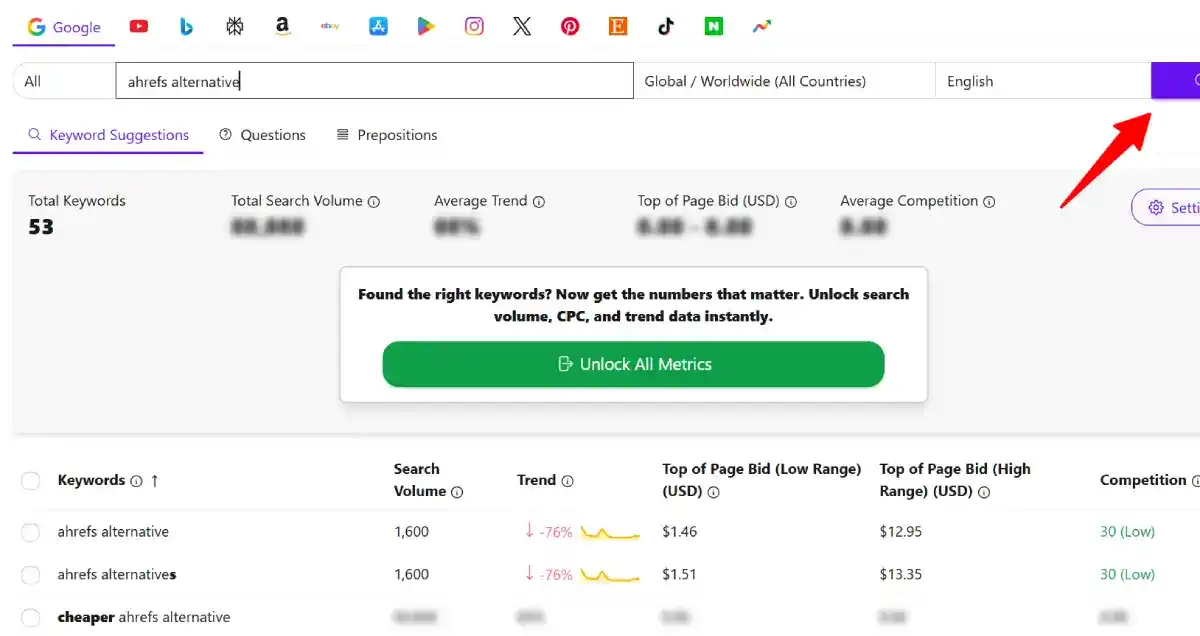Viewport: 1200px width, 636px height.
Task: Click the Total Search Volume info icon
Action: pos(374,202)
